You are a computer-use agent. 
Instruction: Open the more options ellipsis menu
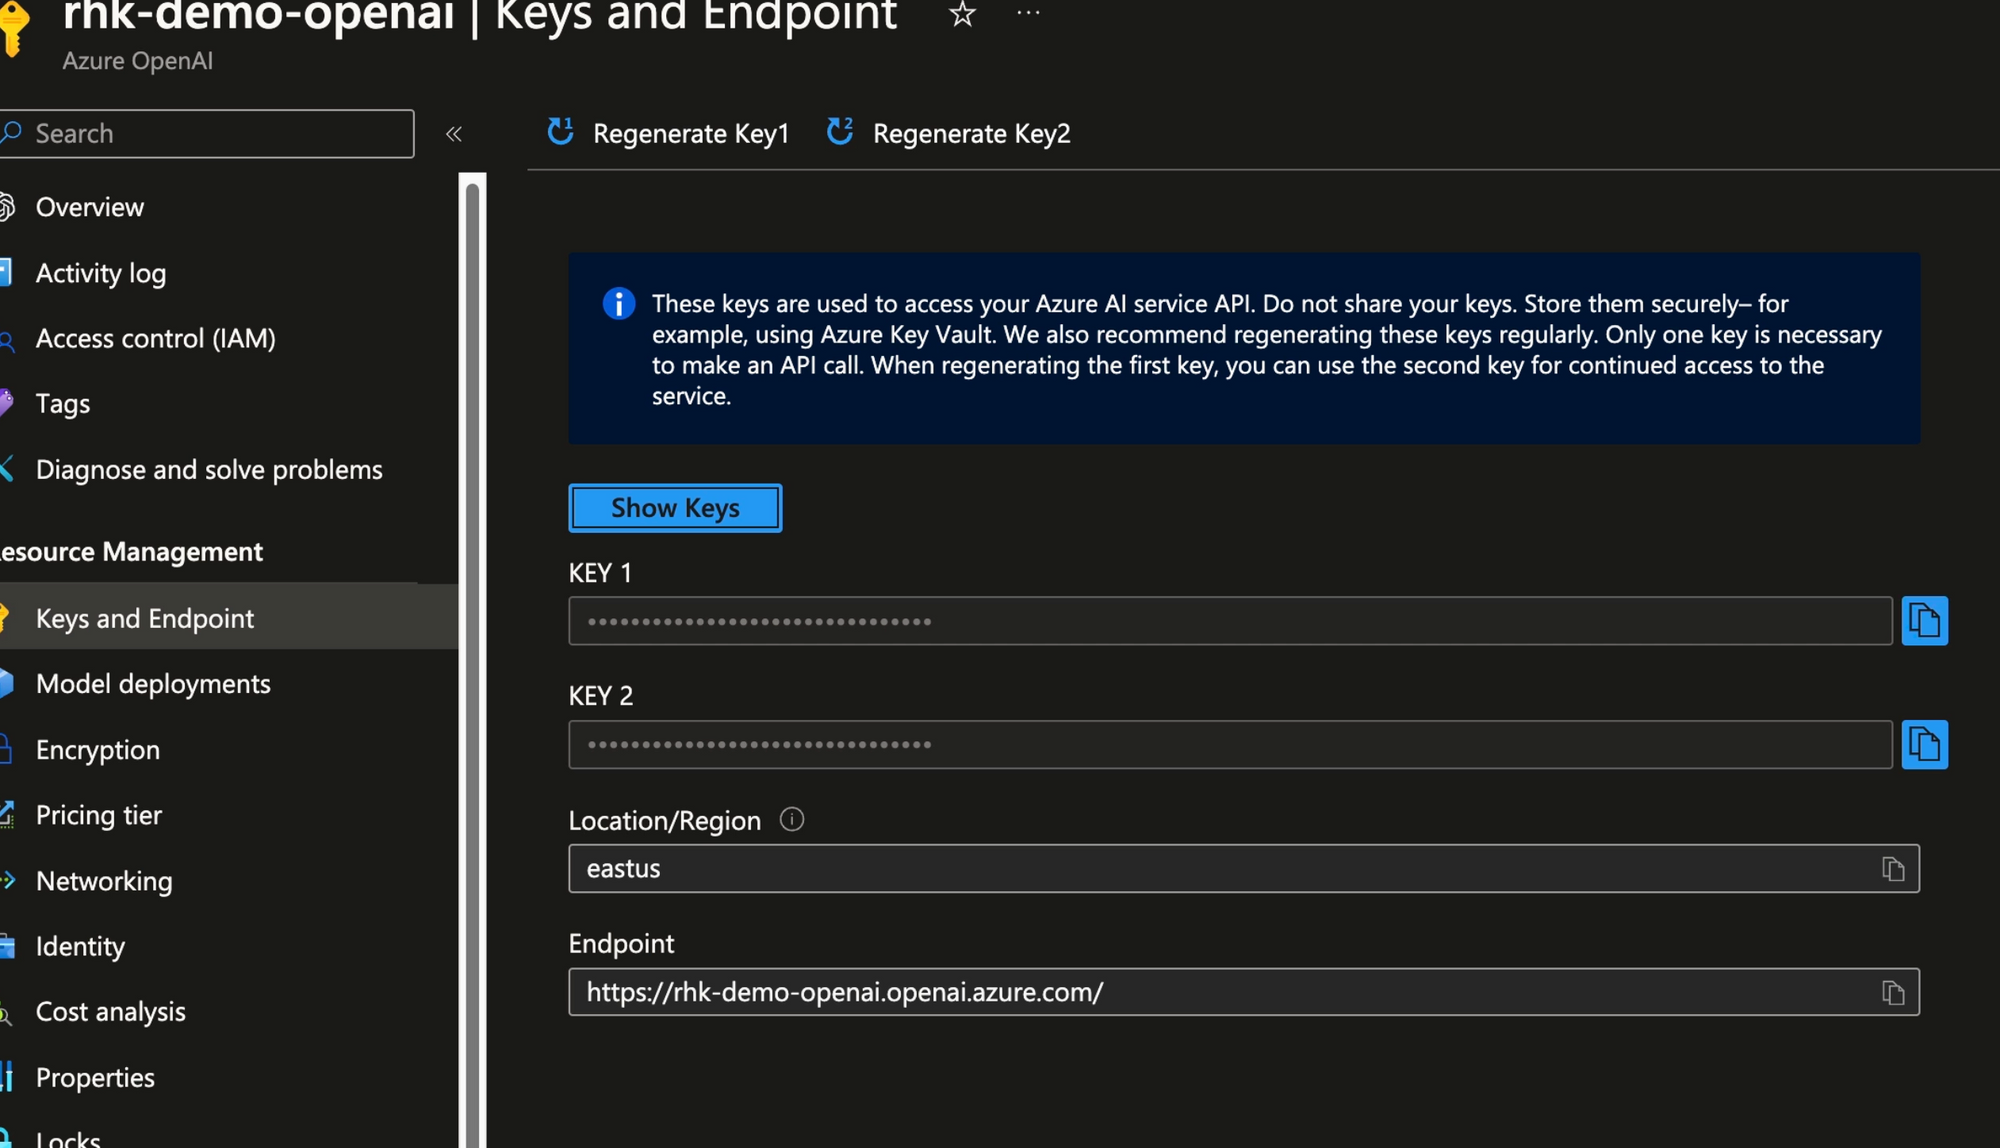(x=1028, y=14)
